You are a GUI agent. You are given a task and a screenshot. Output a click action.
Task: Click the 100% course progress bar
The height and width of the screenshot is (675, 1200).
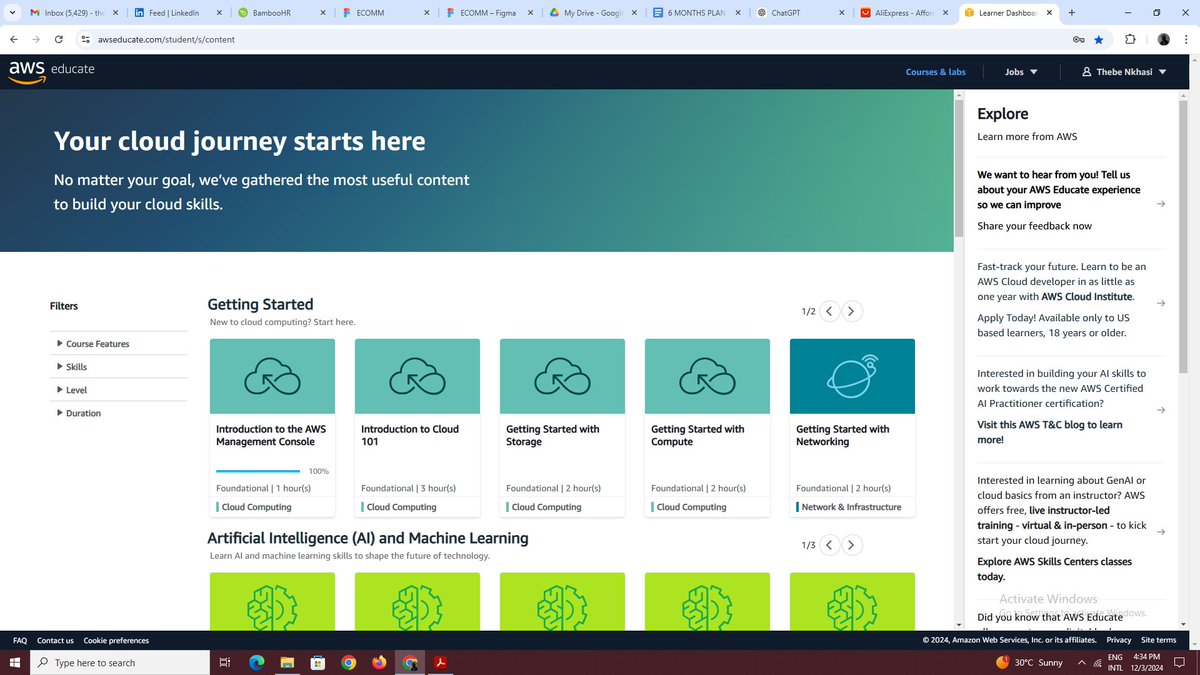pos(258,470)
